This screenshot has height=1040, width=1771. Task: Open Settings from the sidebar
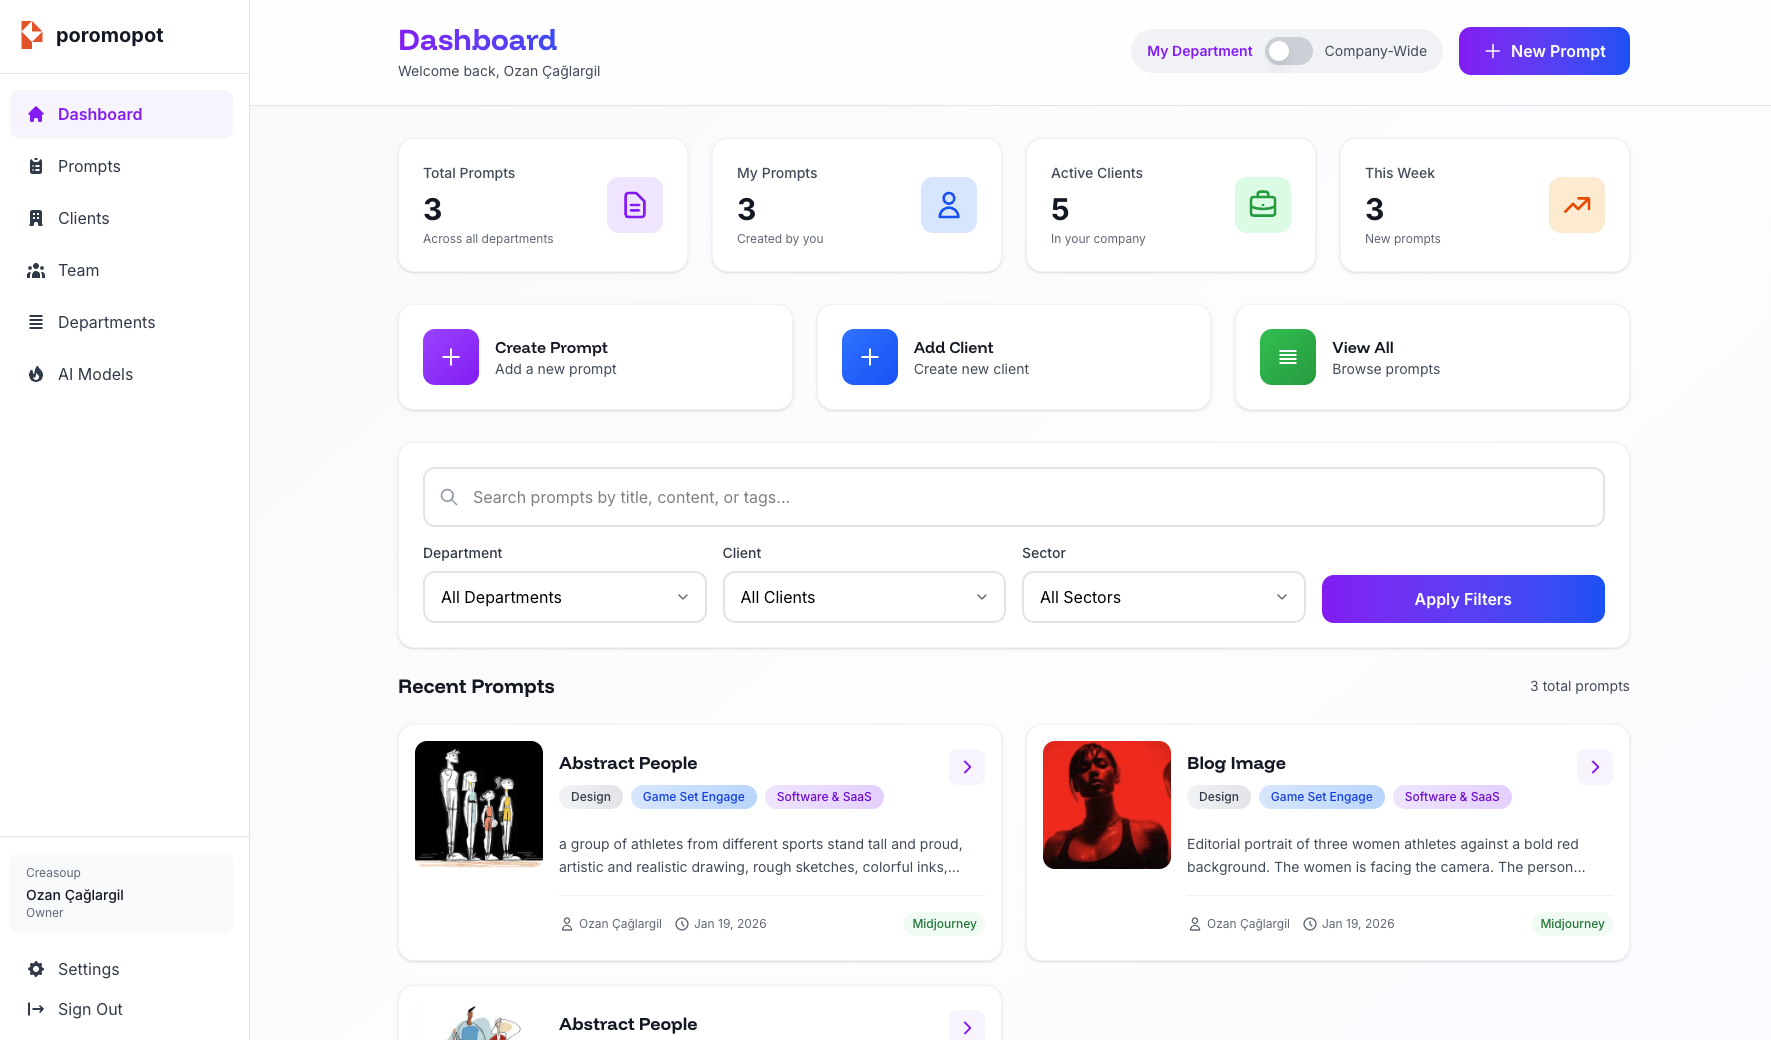pos(87,969)
